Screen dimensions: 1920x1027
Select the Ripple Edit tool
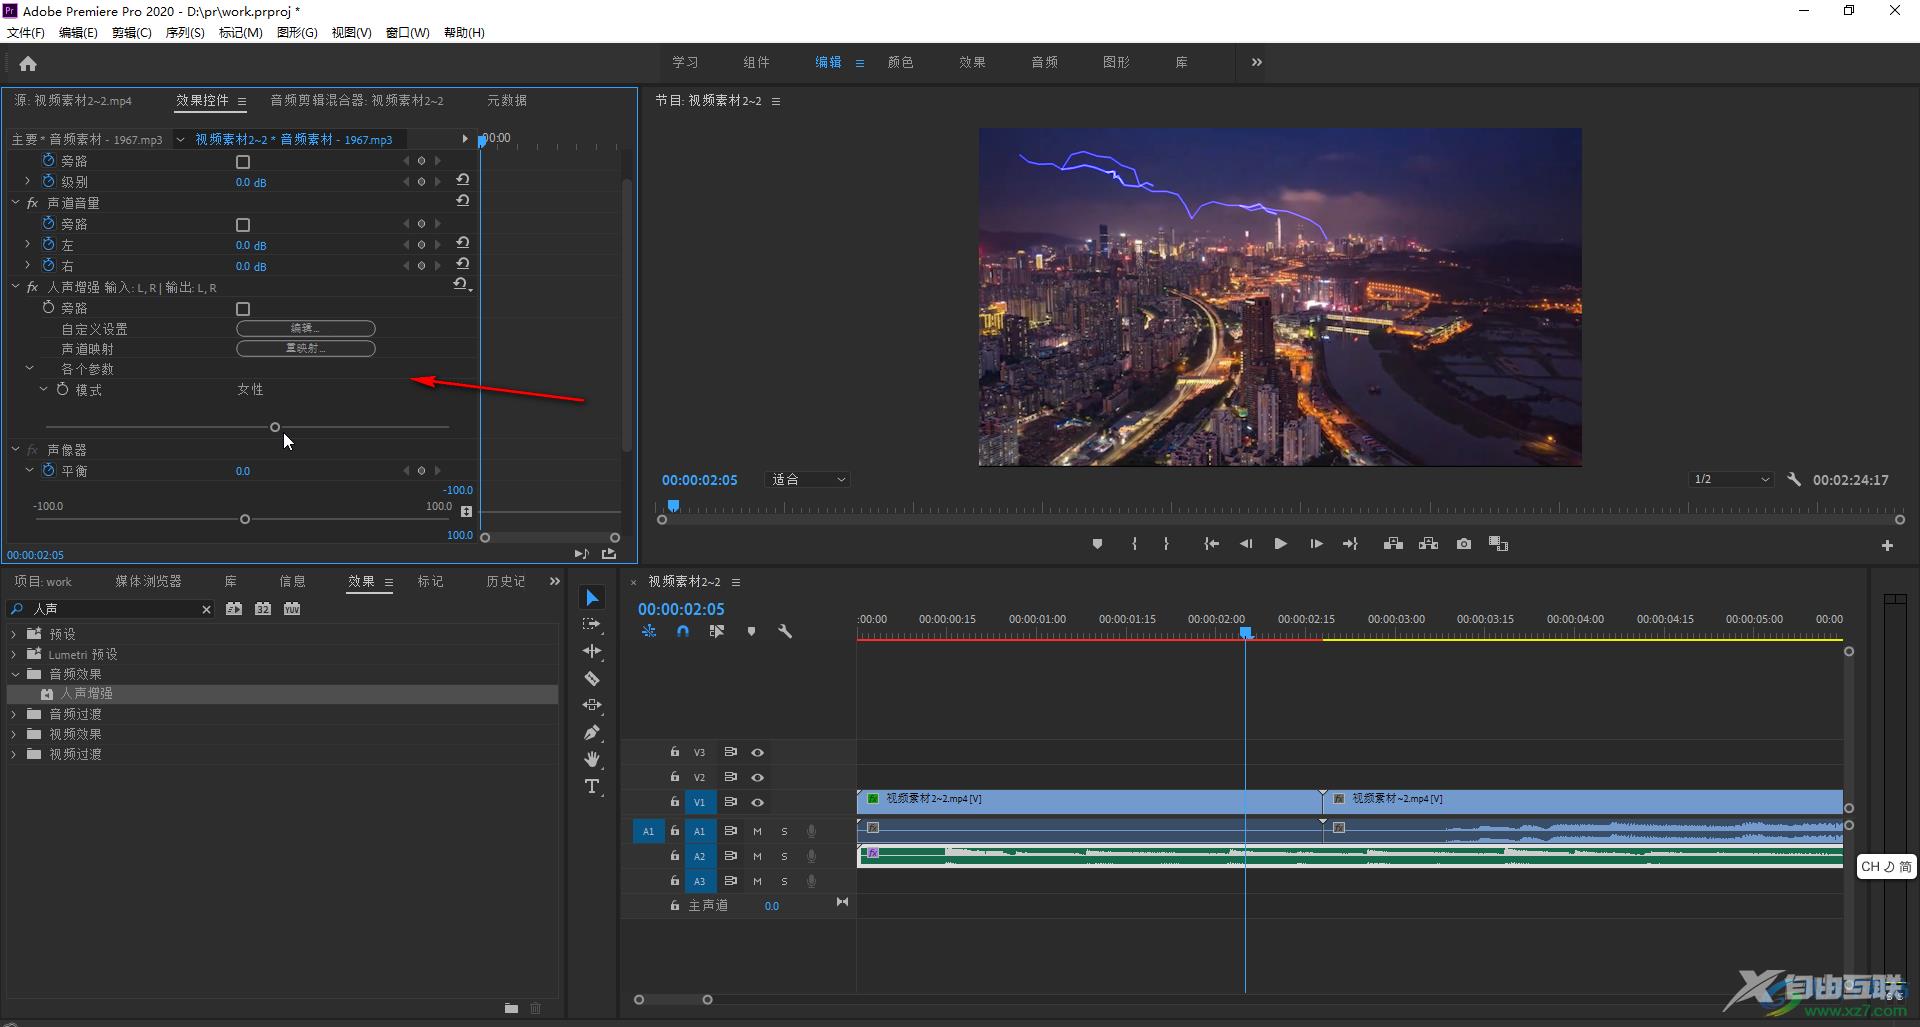click(x=592, y=651)
